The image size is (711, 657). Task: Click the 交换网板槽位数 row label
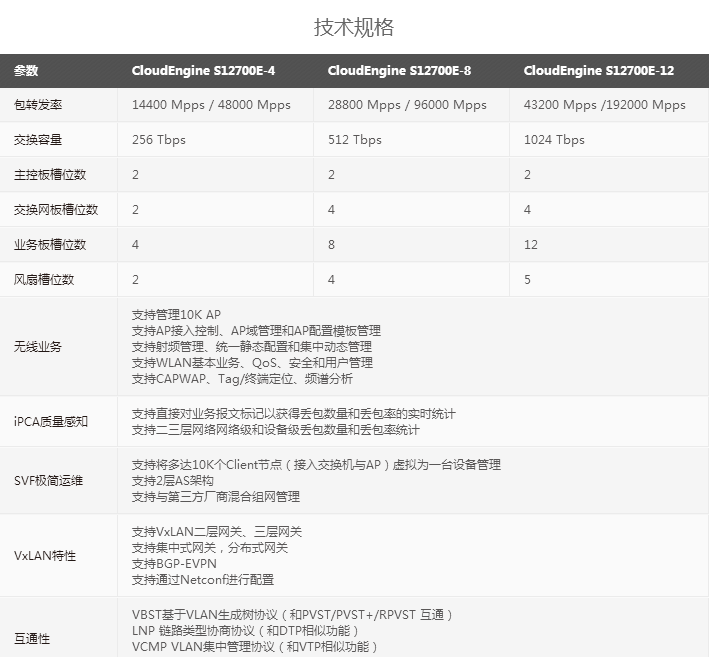coord(56,209)
